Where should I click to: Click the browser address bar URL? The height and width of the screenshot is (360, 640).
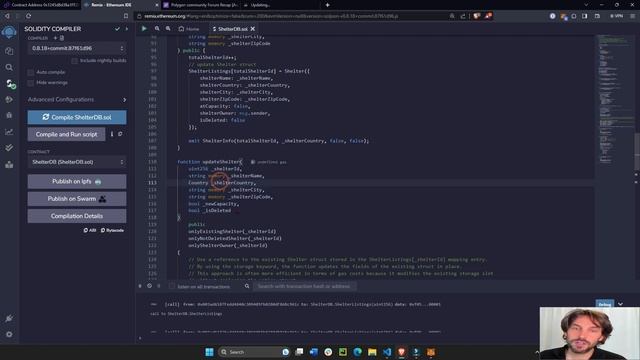coord(271,16)
